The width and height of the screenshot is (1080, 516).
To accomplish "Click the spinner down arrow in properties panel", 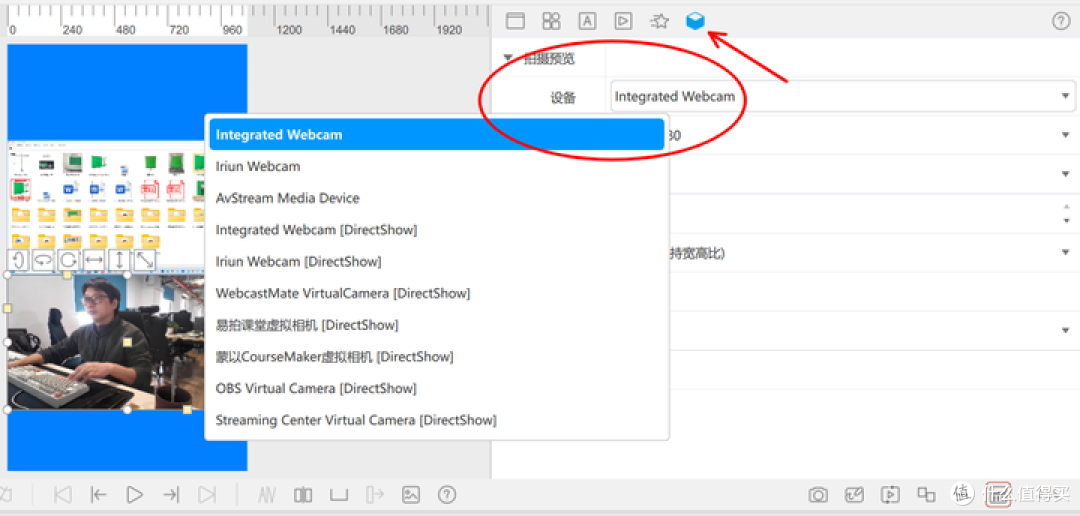I will tap(1066, 220).
